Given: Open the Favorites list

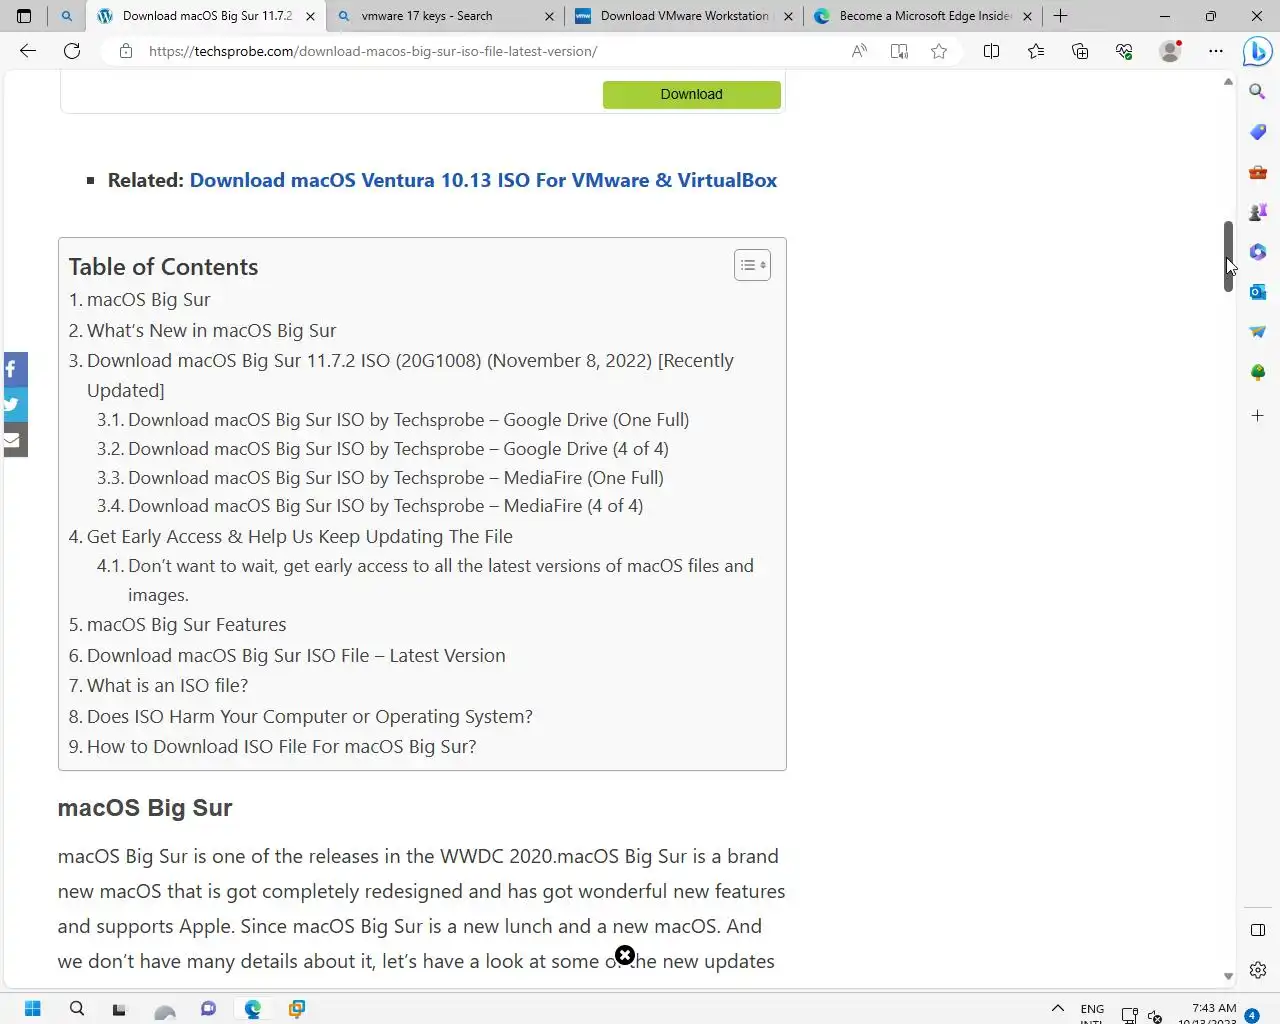Looking at the screenshot, I should tap(1036, 51).
